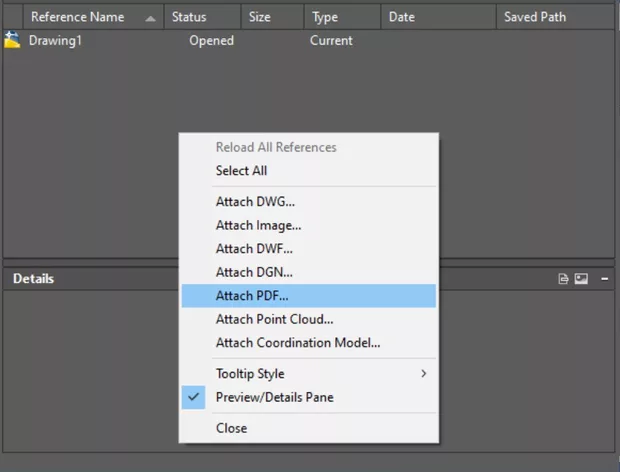The height and width of the screenshot is (472, 620).
Task: Collapse the Details pane with minus icon
Action: point(605,279)
